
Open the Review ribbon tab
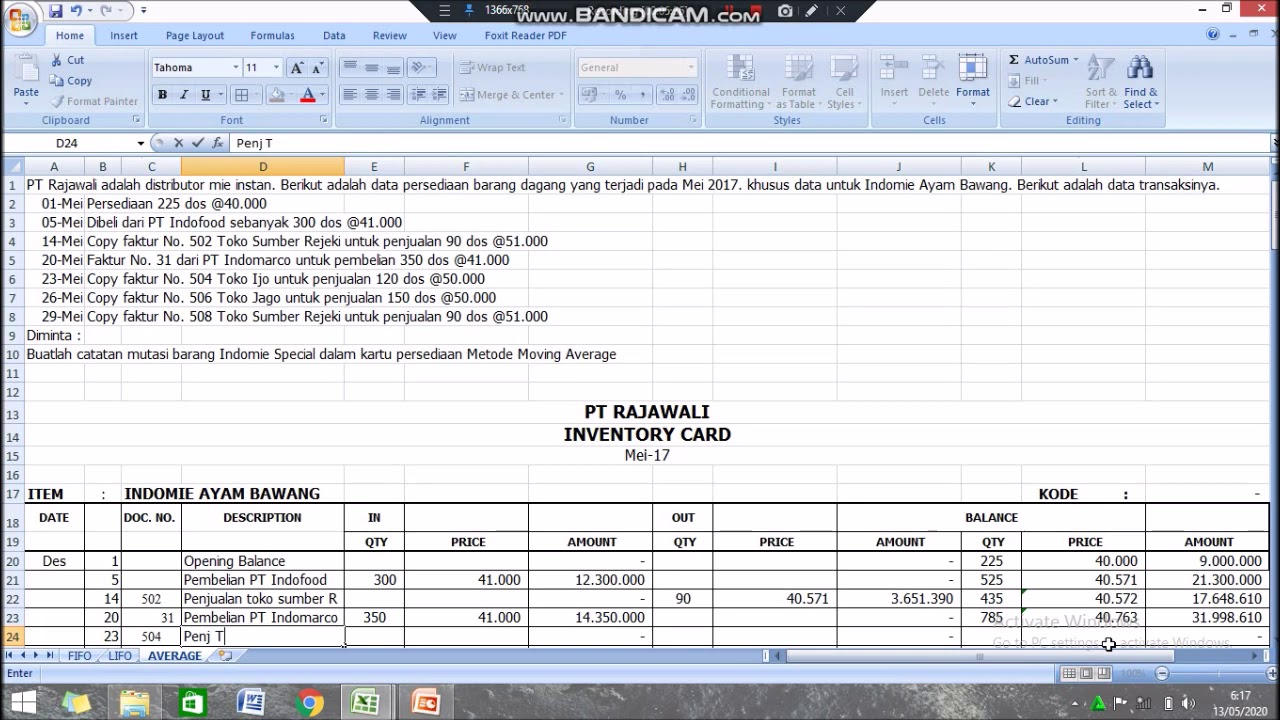(389, 35)
